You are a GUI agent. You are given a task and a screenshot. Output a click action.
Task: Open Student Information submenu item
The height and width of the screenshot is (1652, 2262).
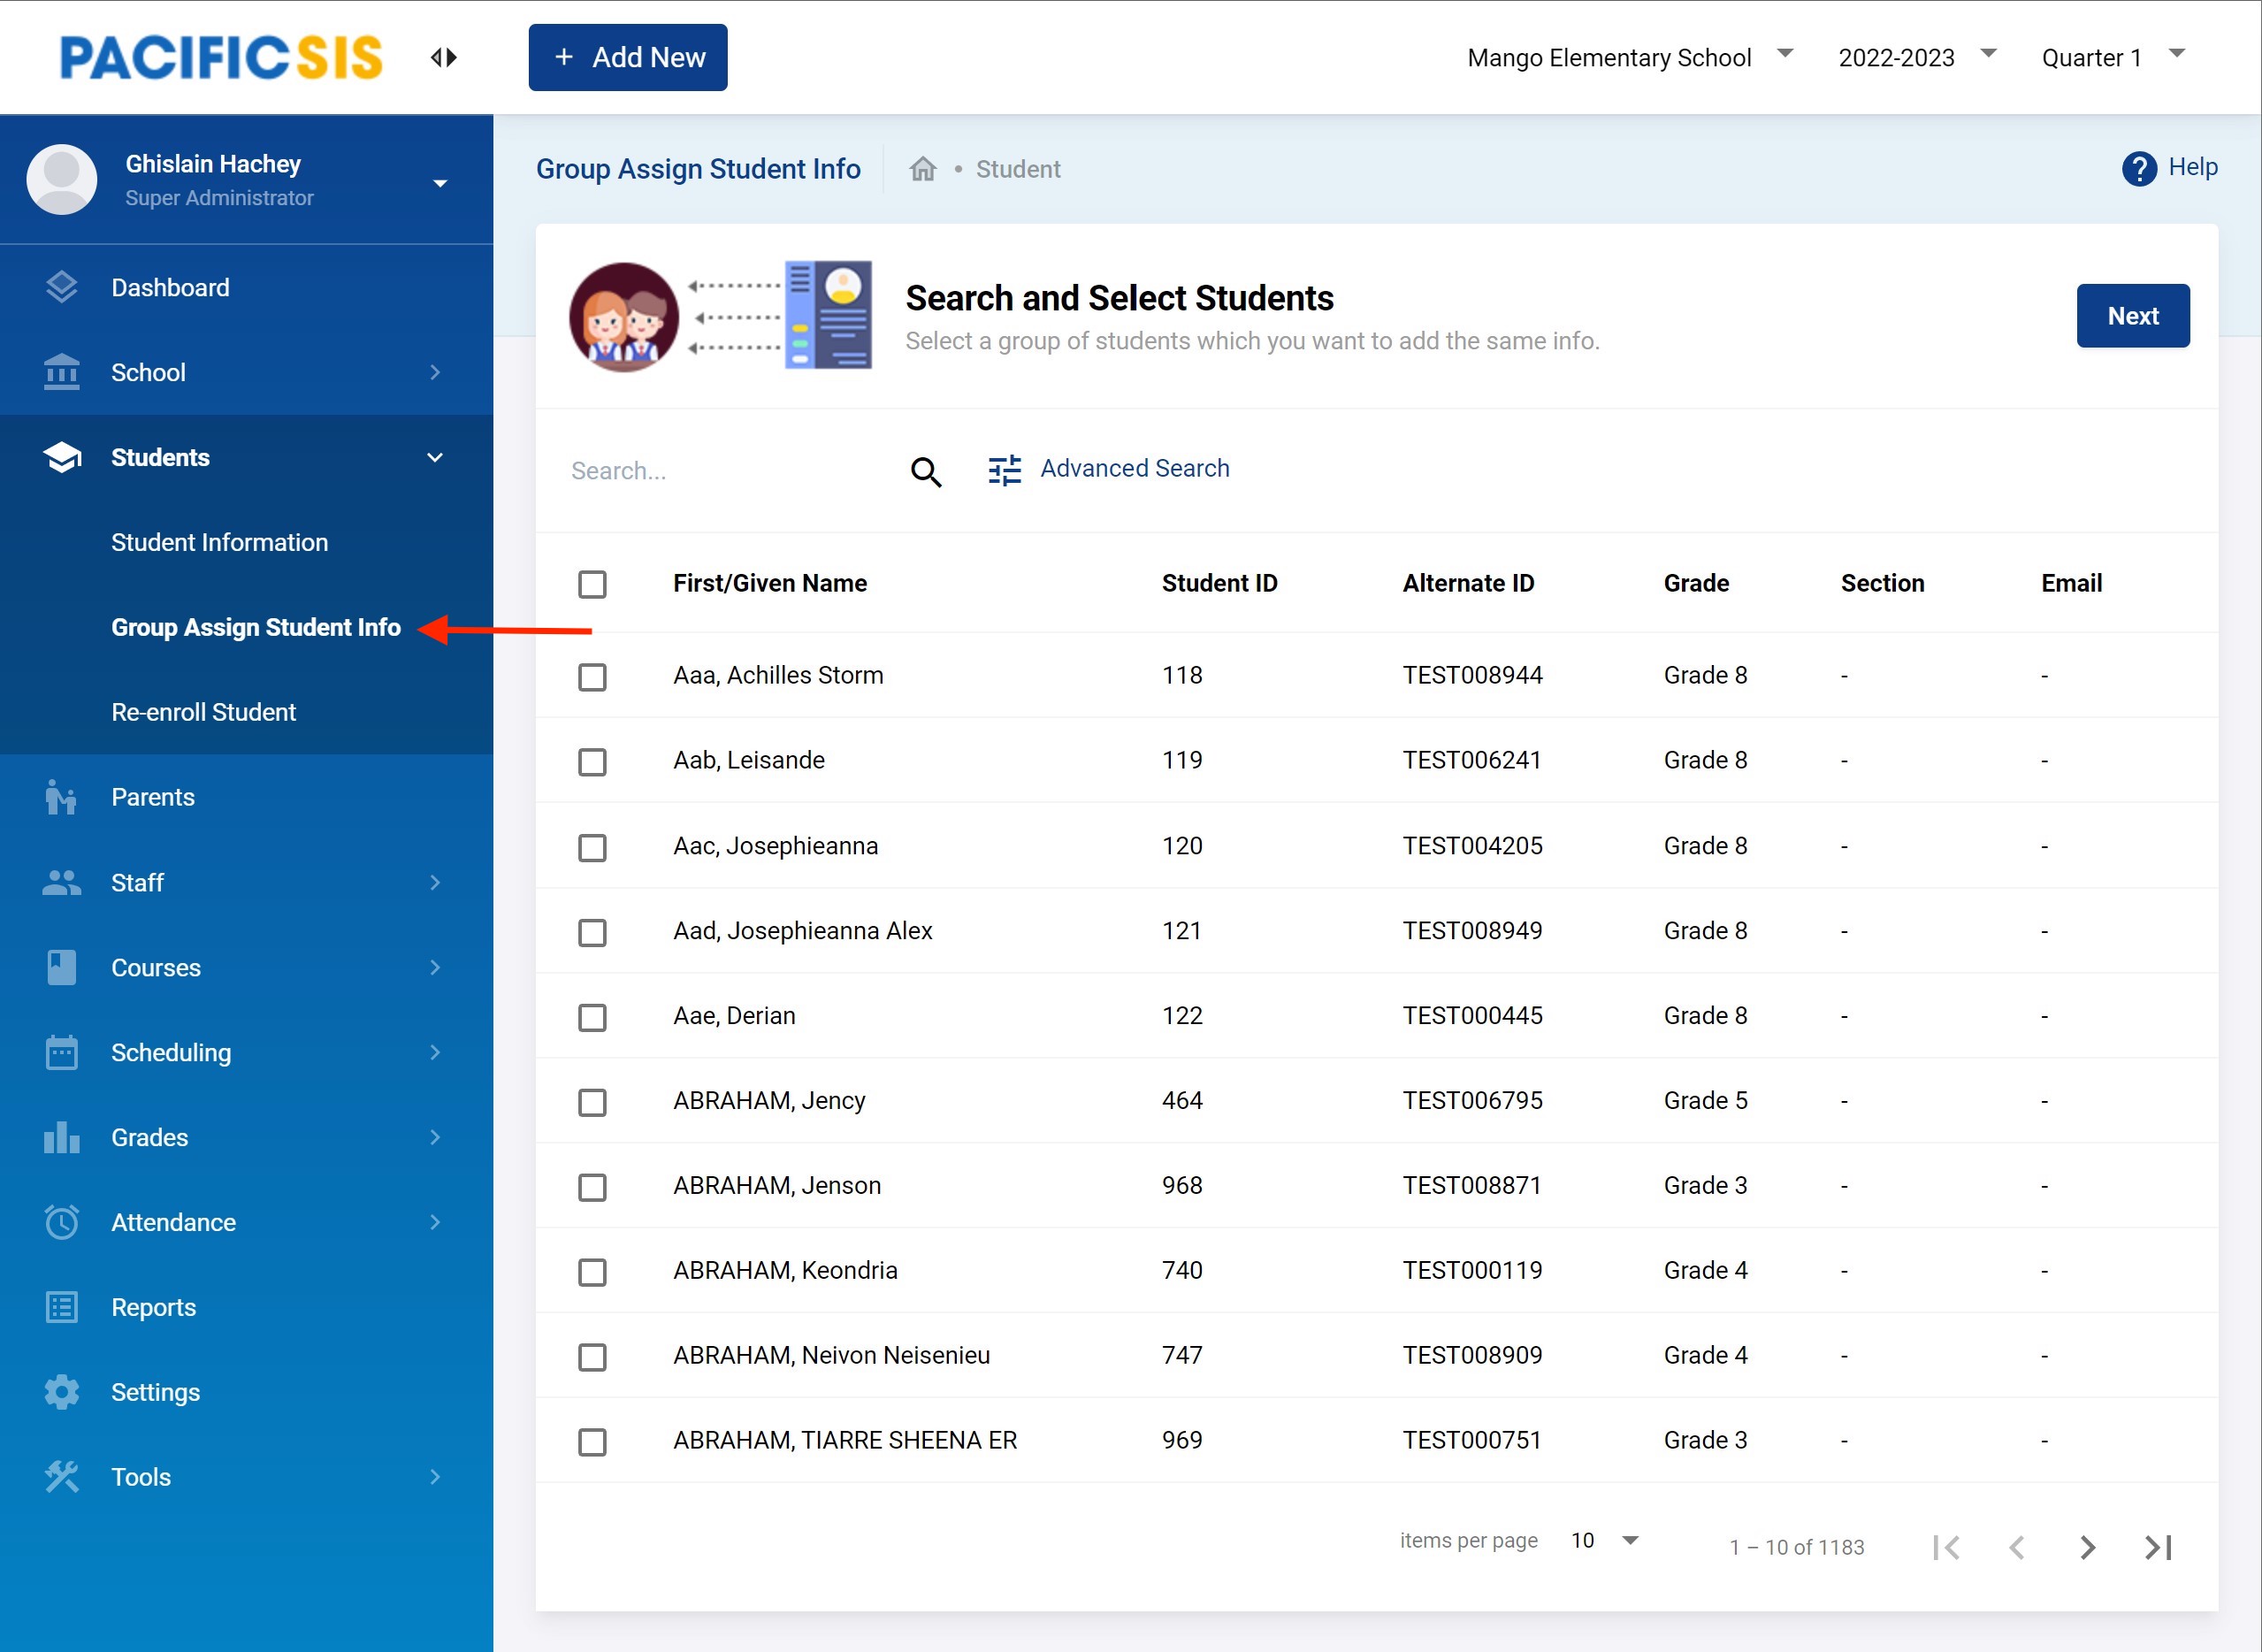coord(219,542)
